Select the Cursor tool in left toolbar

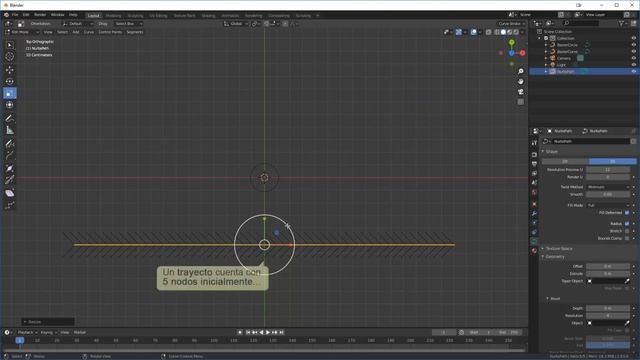(10, 57)
